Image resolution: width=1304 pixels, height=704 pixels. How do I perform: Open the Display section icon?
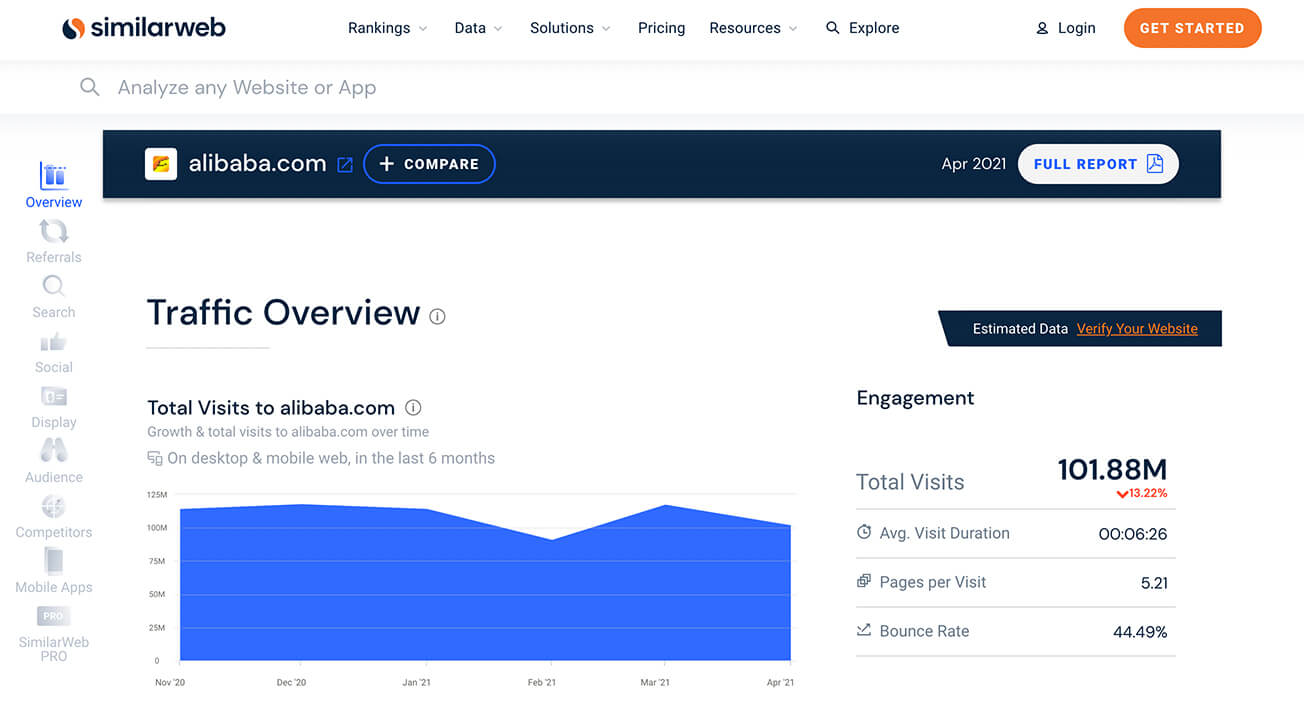pyautogui.click(x=54, y=397)
